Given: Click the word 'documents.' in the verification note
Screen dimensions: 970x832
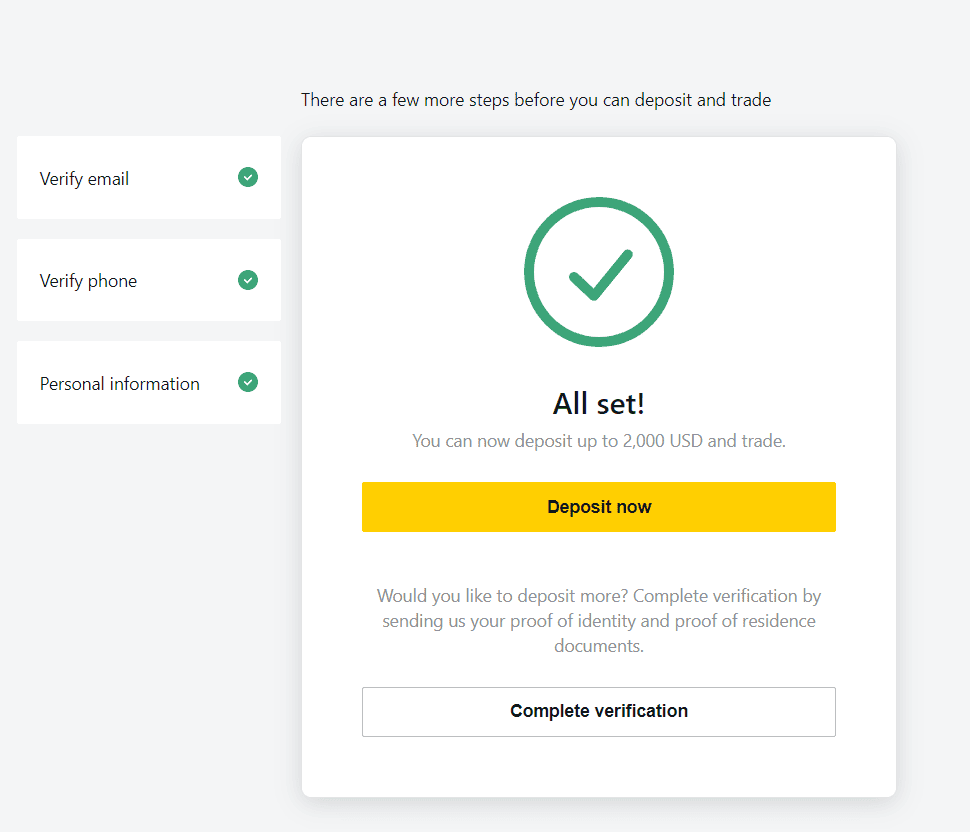Looking at the screenshot, I should tap(599, 646).
